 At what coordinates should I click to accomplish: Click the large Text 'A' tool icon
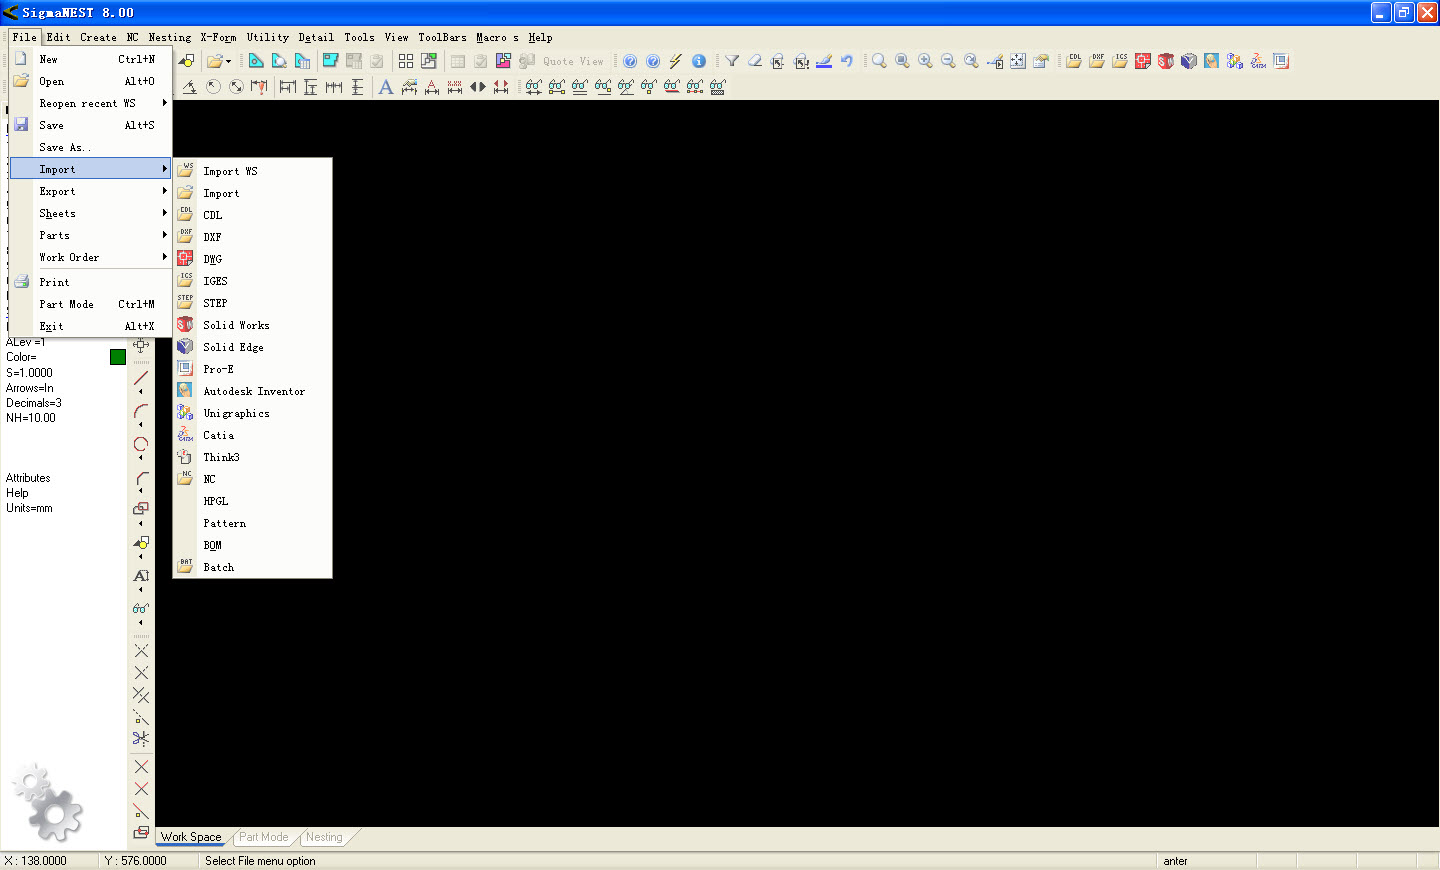coord(385,87)
